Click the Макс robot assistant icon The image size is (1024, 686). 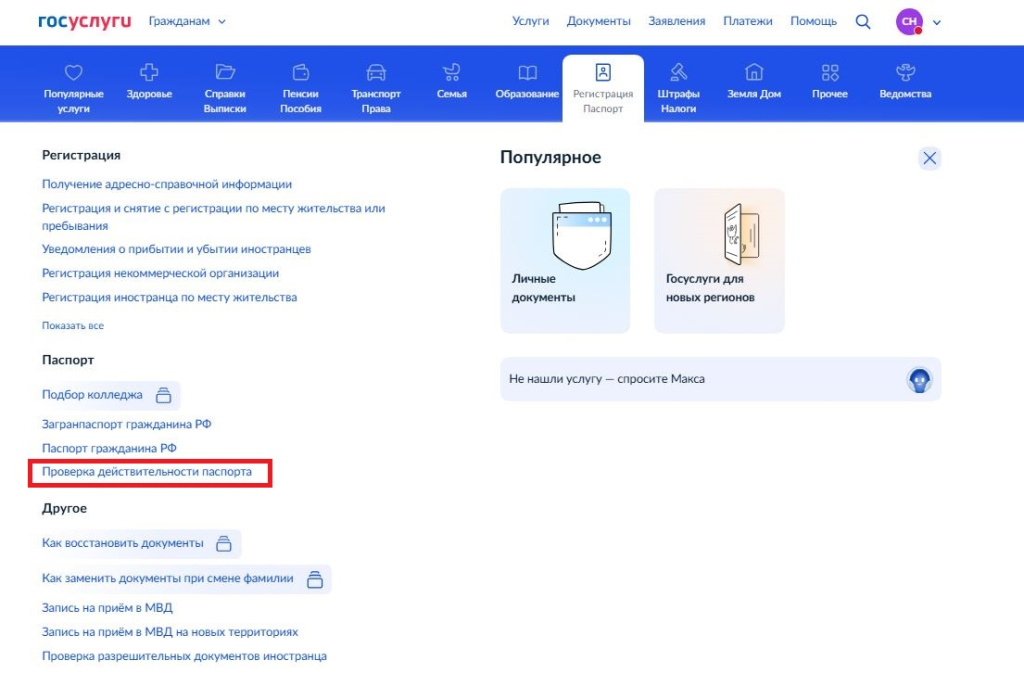[919, 380]
